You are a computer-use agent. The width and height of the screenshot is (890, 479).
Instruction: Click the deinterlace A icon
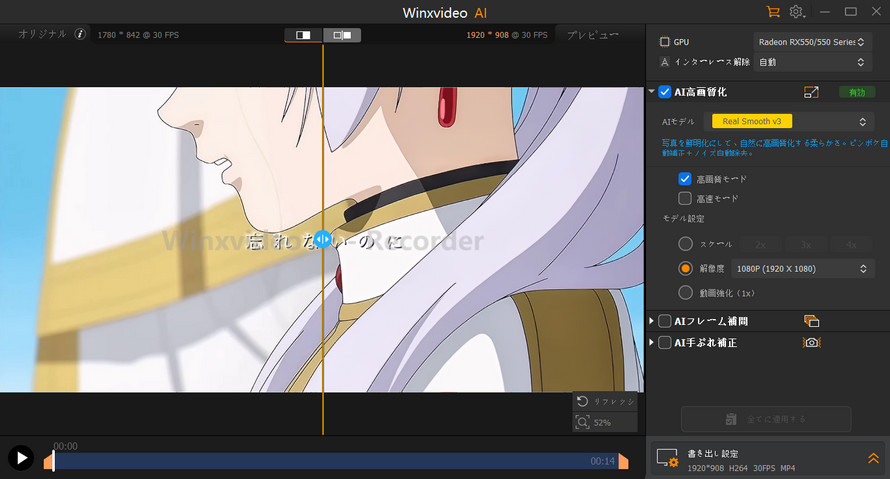point(665,62)
